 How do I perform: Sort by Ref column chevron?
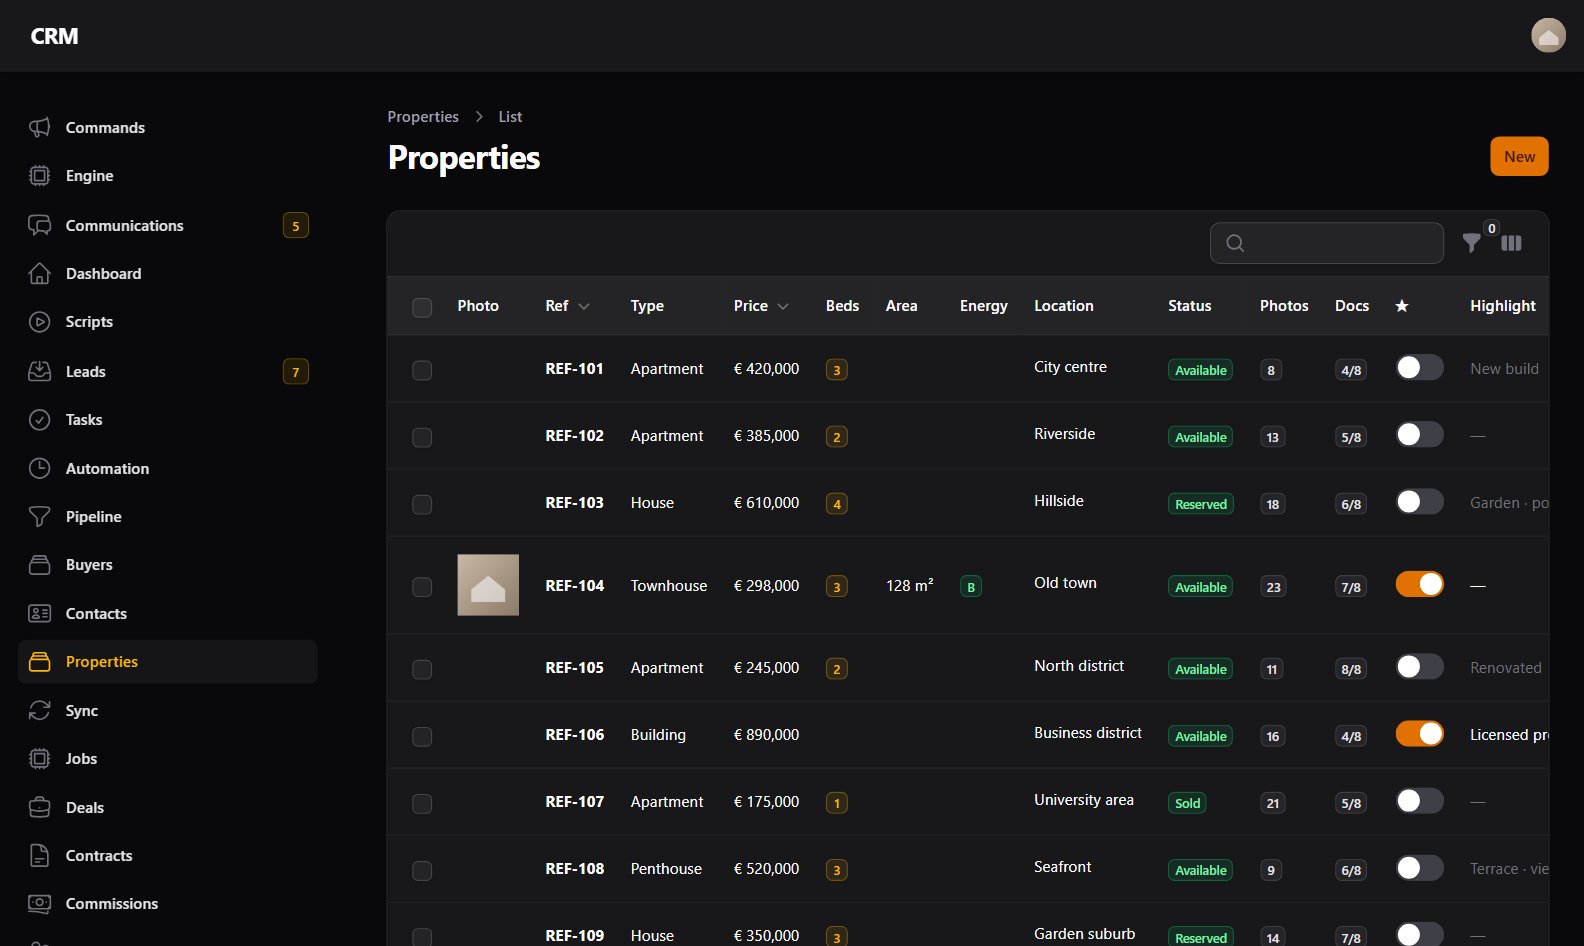click(x=584, y=306)
